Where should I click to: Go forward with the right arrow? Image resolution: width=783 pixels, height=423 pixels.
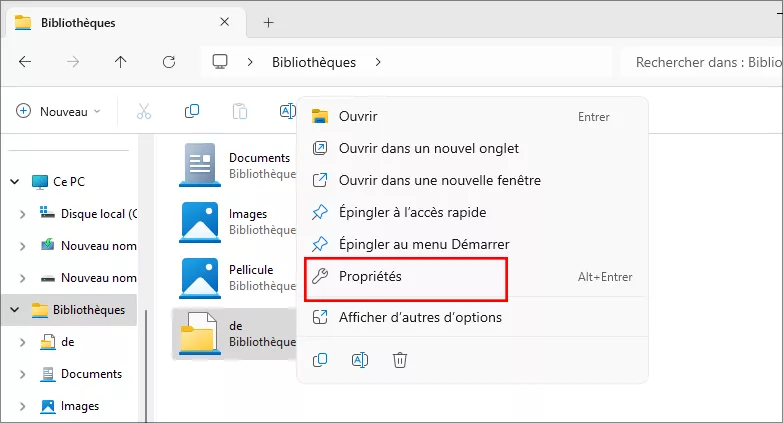[73, 62]
